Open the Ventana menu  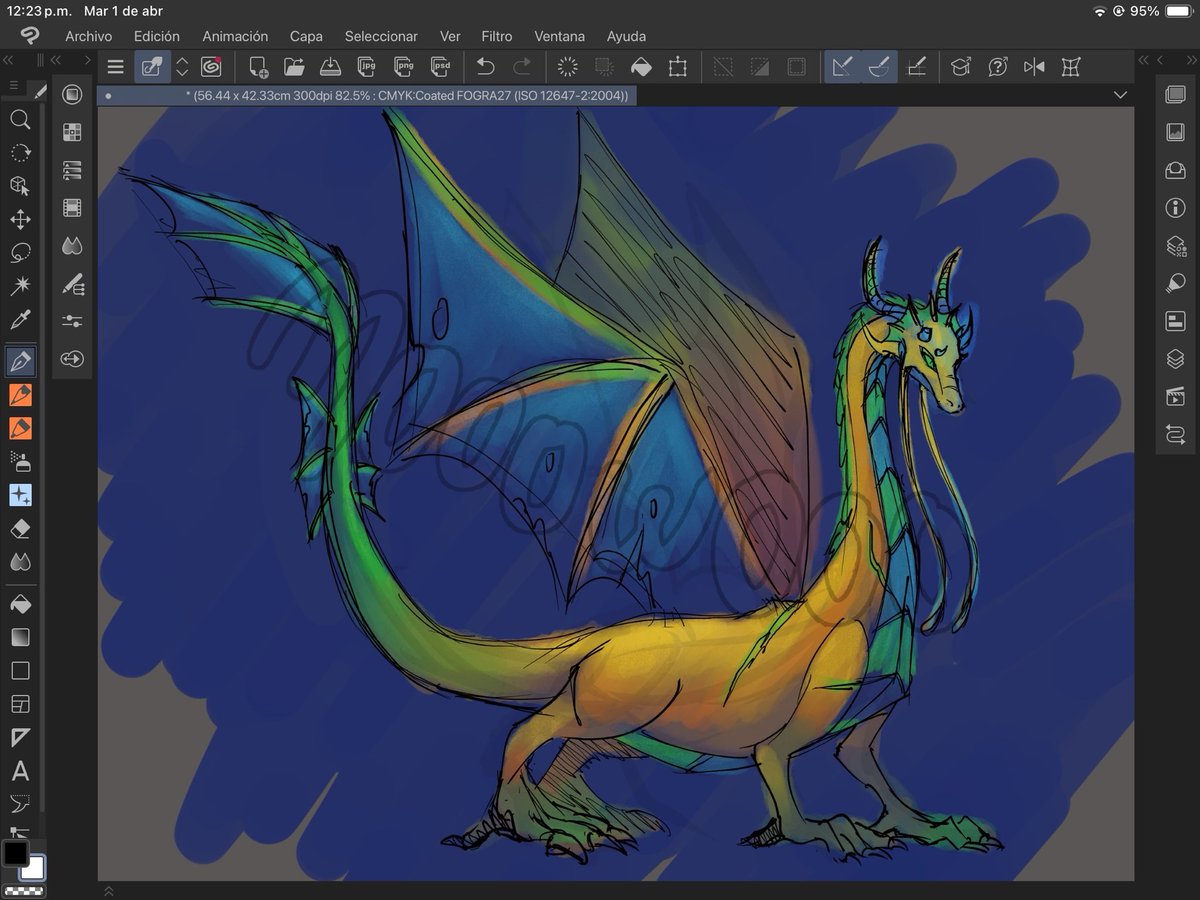point(560,36)
